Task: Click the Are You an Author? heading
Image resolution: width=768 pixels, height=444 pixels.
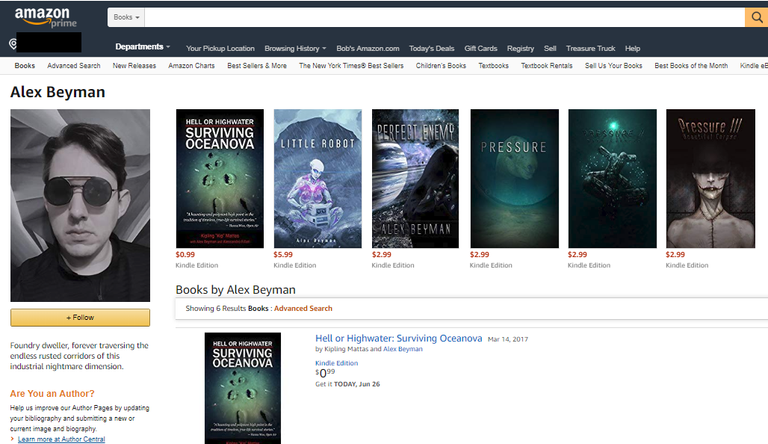Action: (x=52, y=394)
